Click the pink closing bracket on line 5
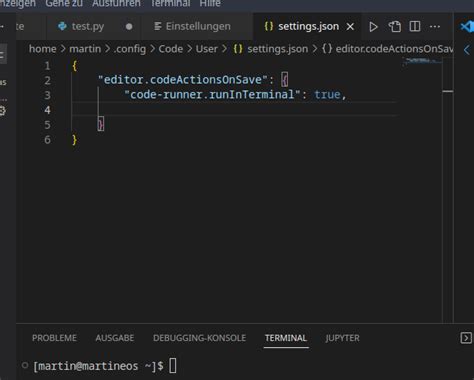 pos(101,124)
